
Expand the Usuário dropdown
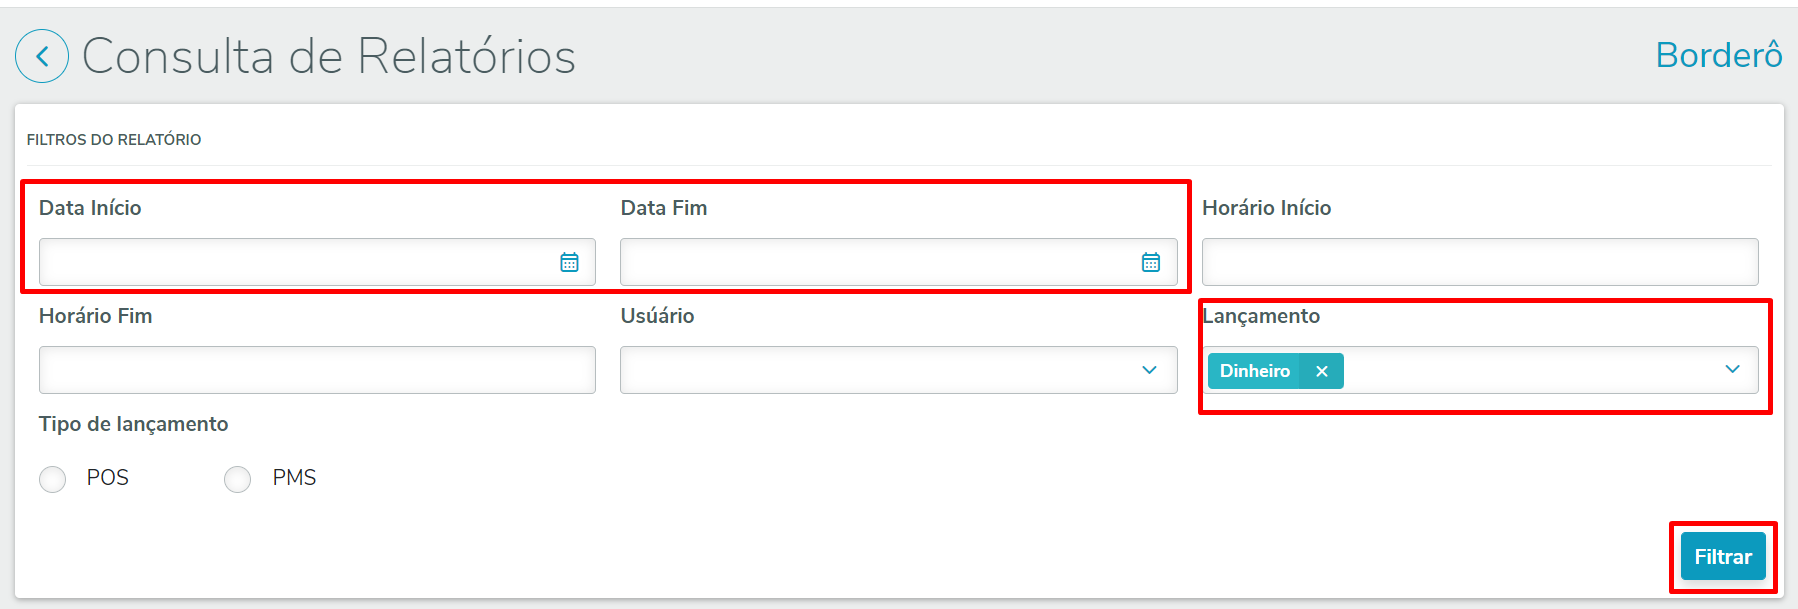(x=1149, y=370)
